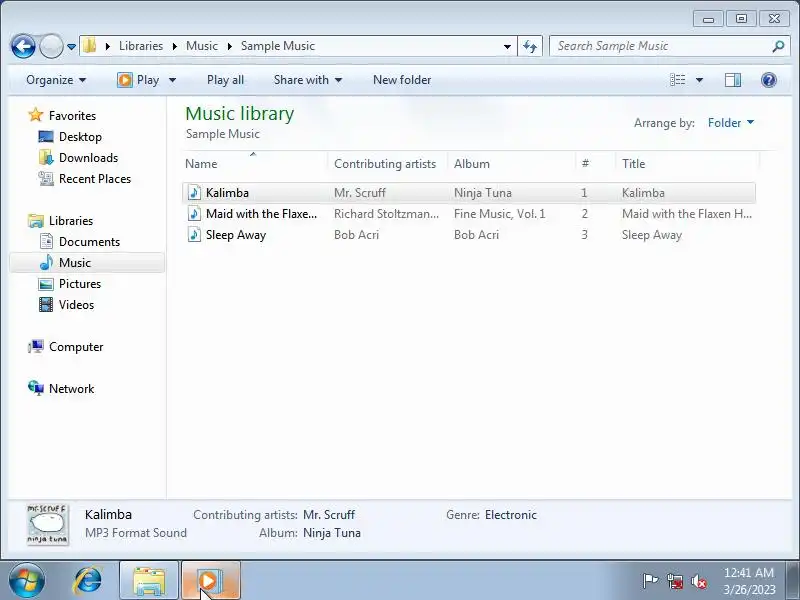Open the Documents library

click(x=89, y=242)
